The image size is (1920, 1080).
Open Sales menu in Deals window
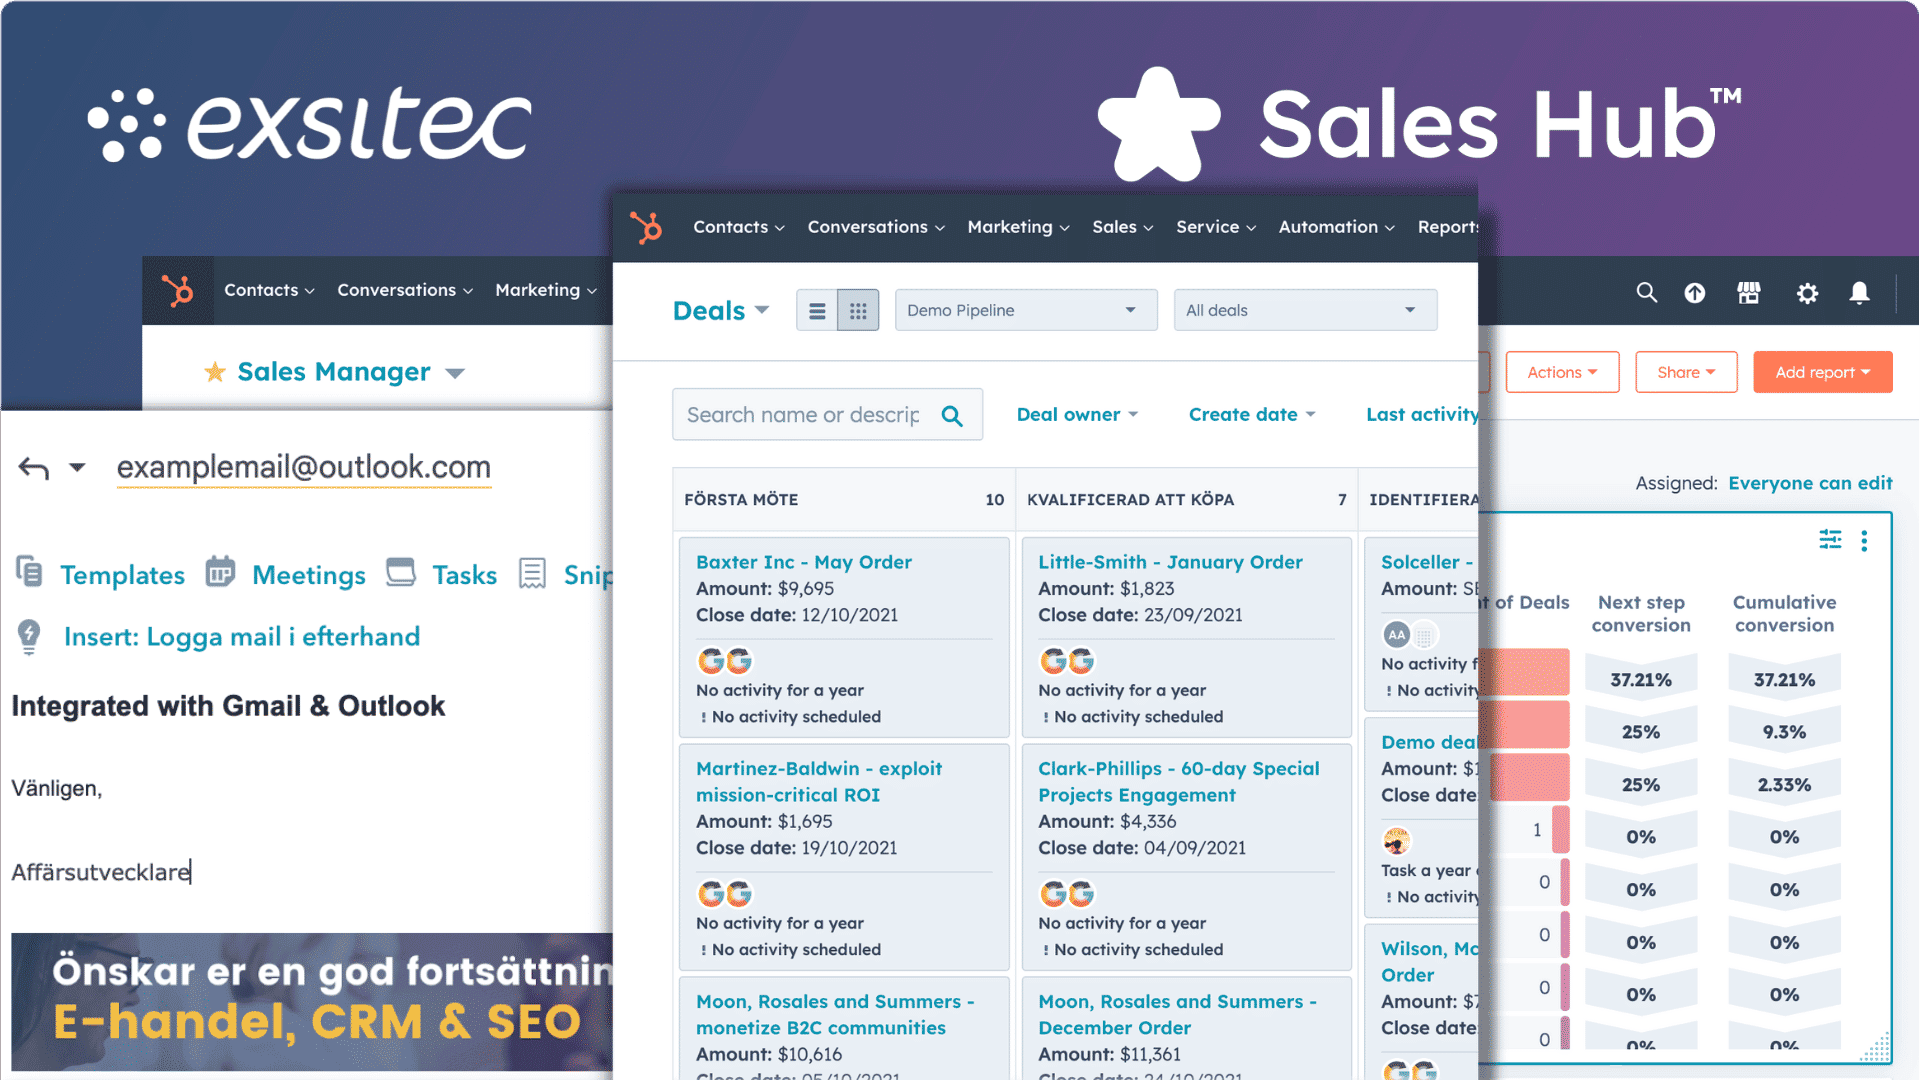(1123, 227)
